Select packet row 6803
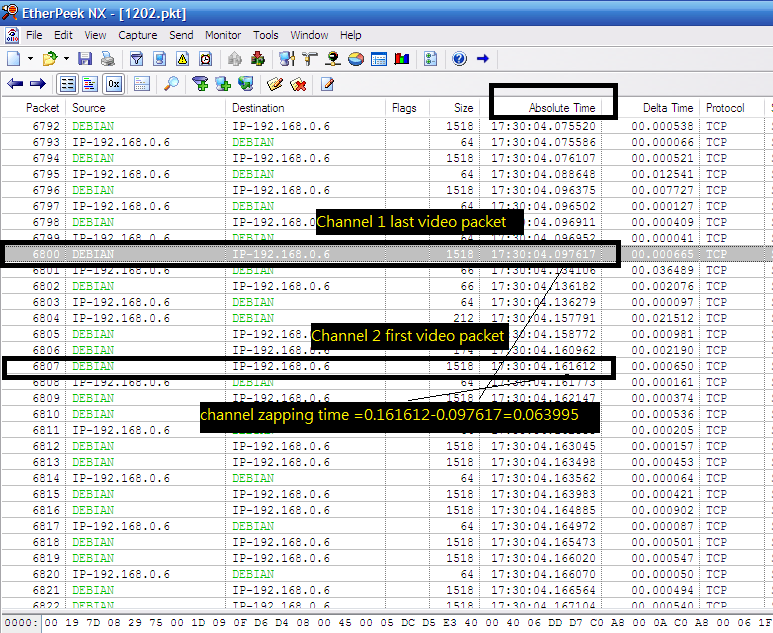Viewport: 773px width, 633px height. tap(386, 302)
